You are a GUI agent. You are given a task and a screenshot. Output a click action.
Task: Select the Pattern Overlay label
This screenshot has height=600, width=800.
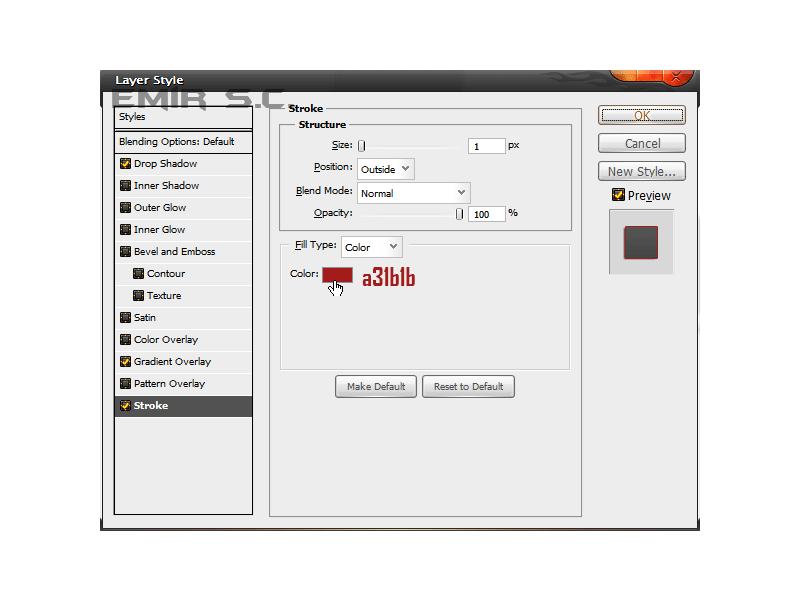169,384
